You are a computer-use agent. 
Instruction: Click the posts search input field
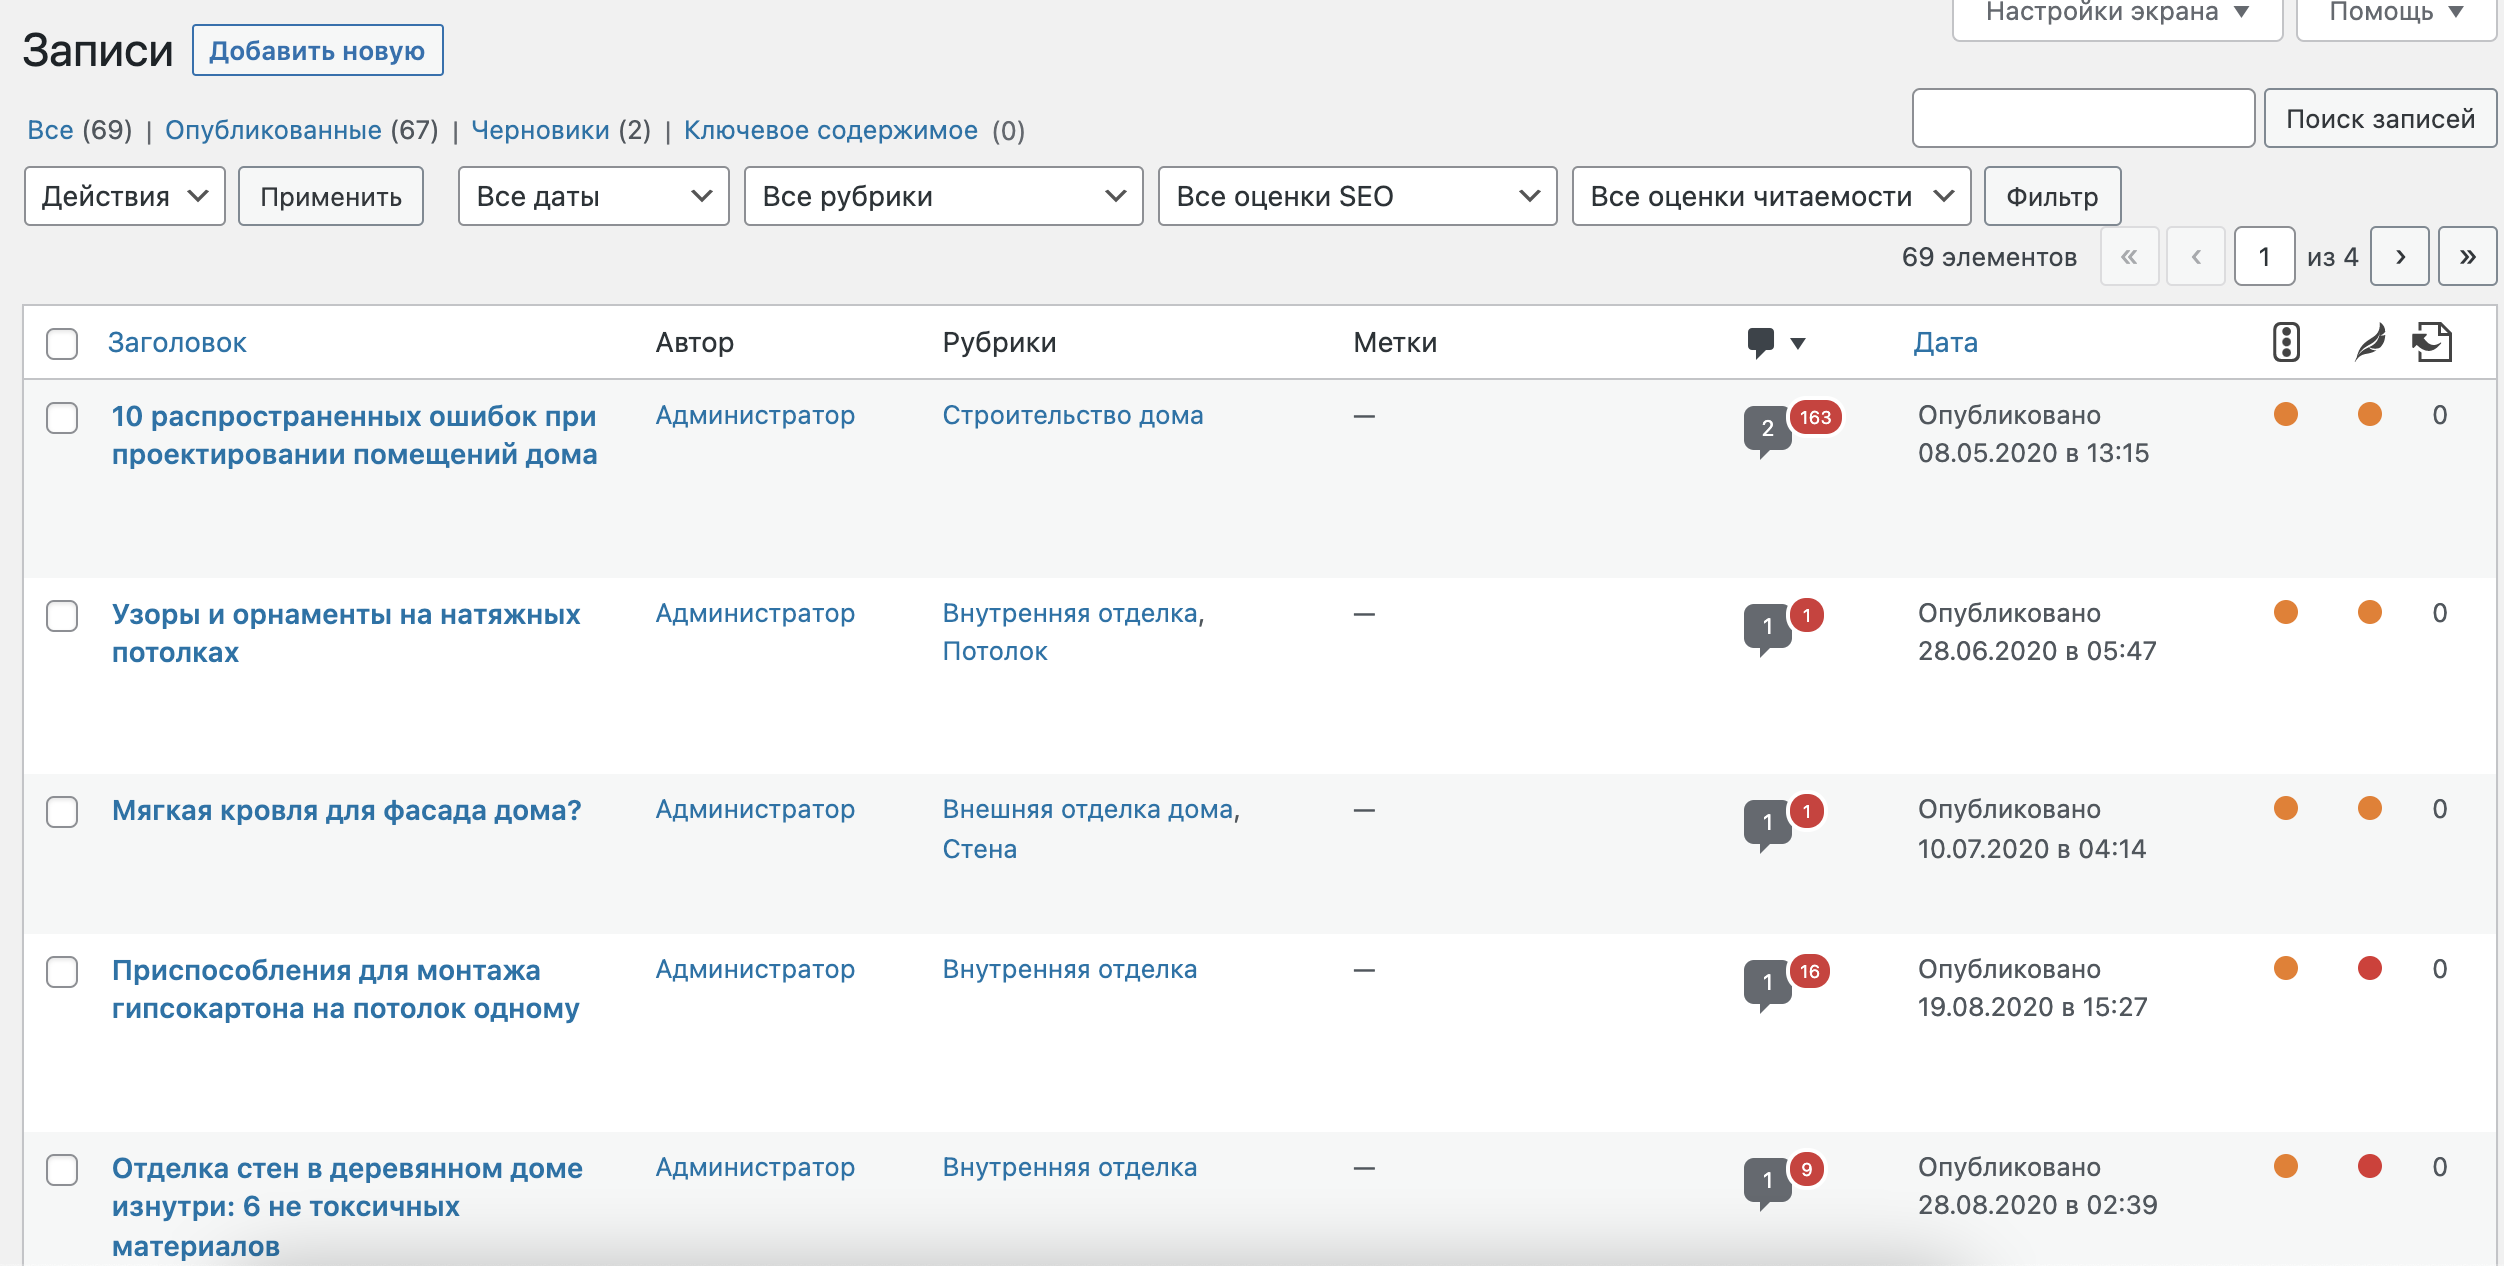[x=2082, y=118]
